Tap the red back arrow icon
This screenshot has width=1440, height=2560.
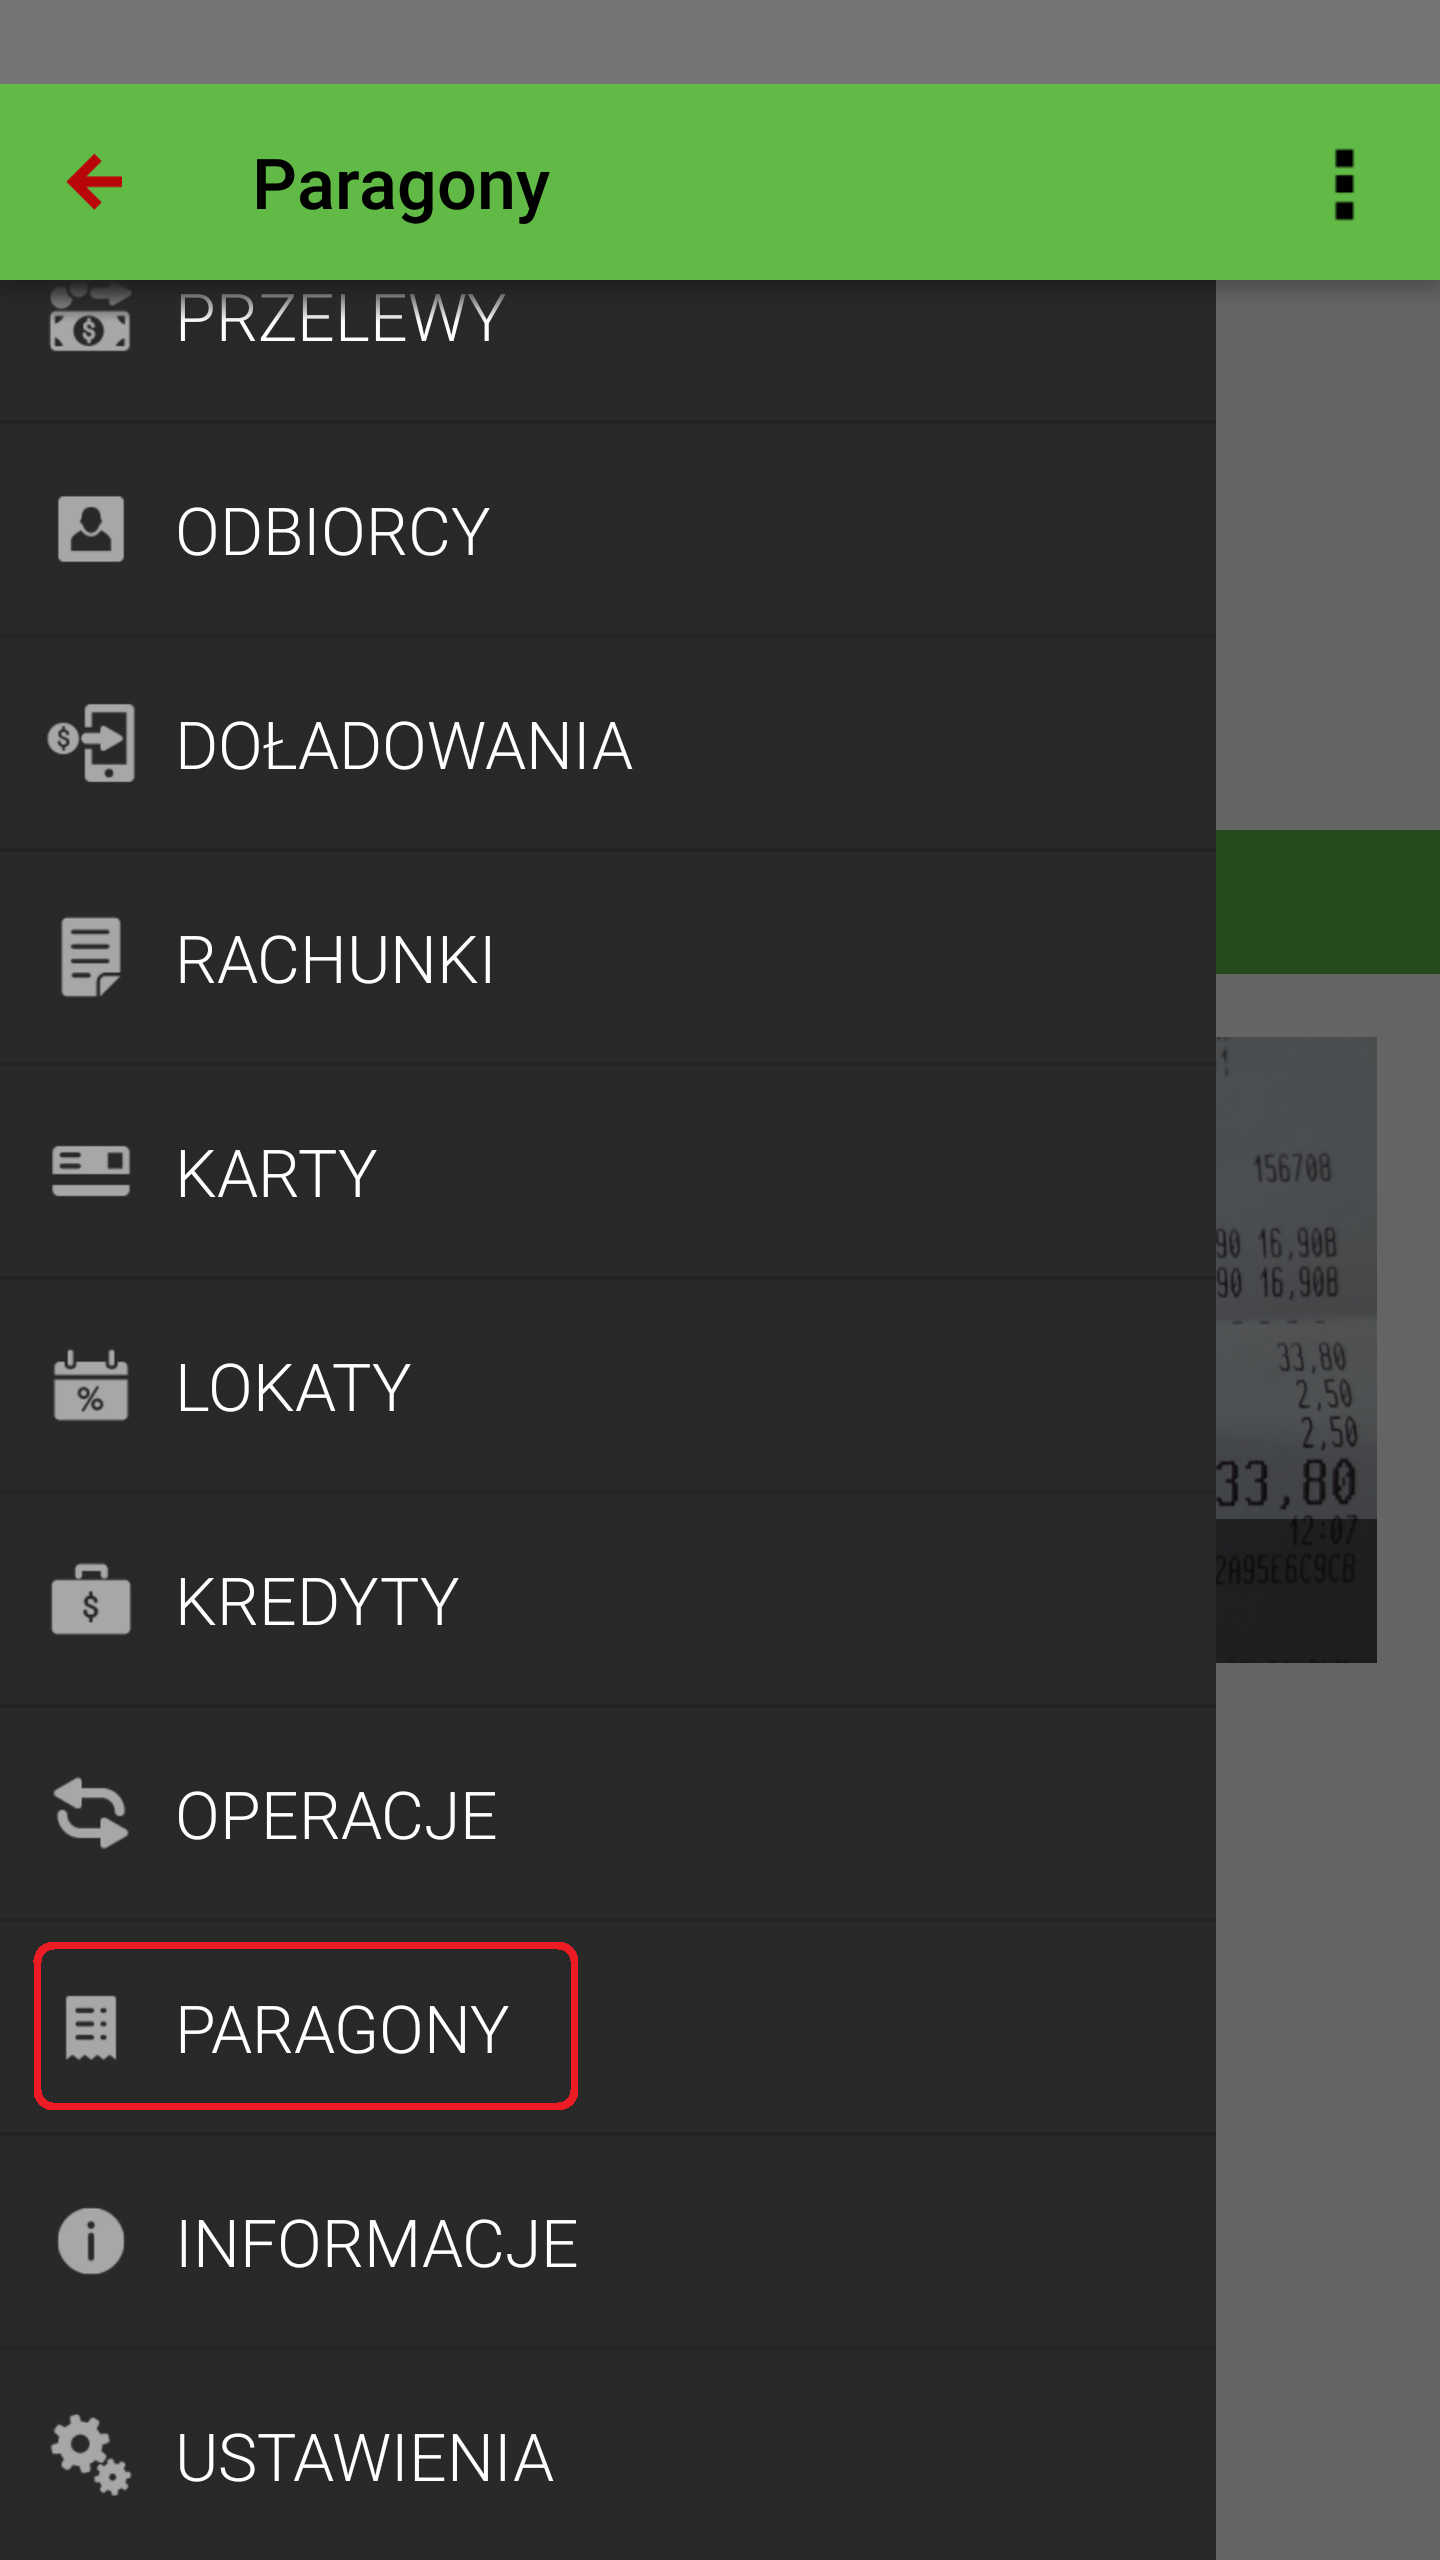point(94,182)
